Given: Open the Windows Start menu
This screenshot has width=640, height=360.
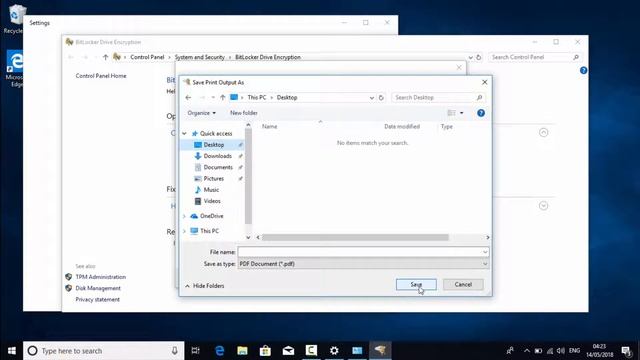Looking at the screenshot, I should pyautogui.click(x=11, y=351).
